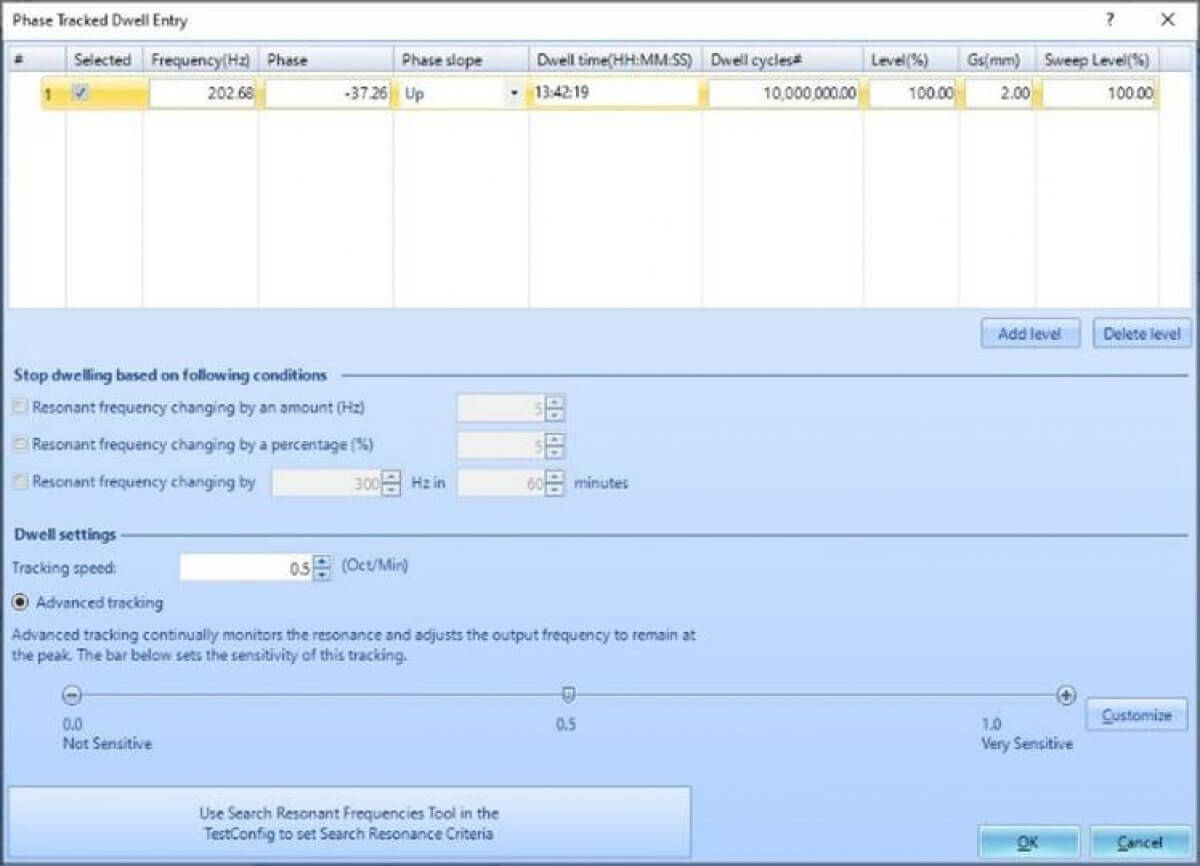Uncheck the Selected checkbox in row 1
This screenshot has width=1200, height=866.
click(x=82, y=94)
